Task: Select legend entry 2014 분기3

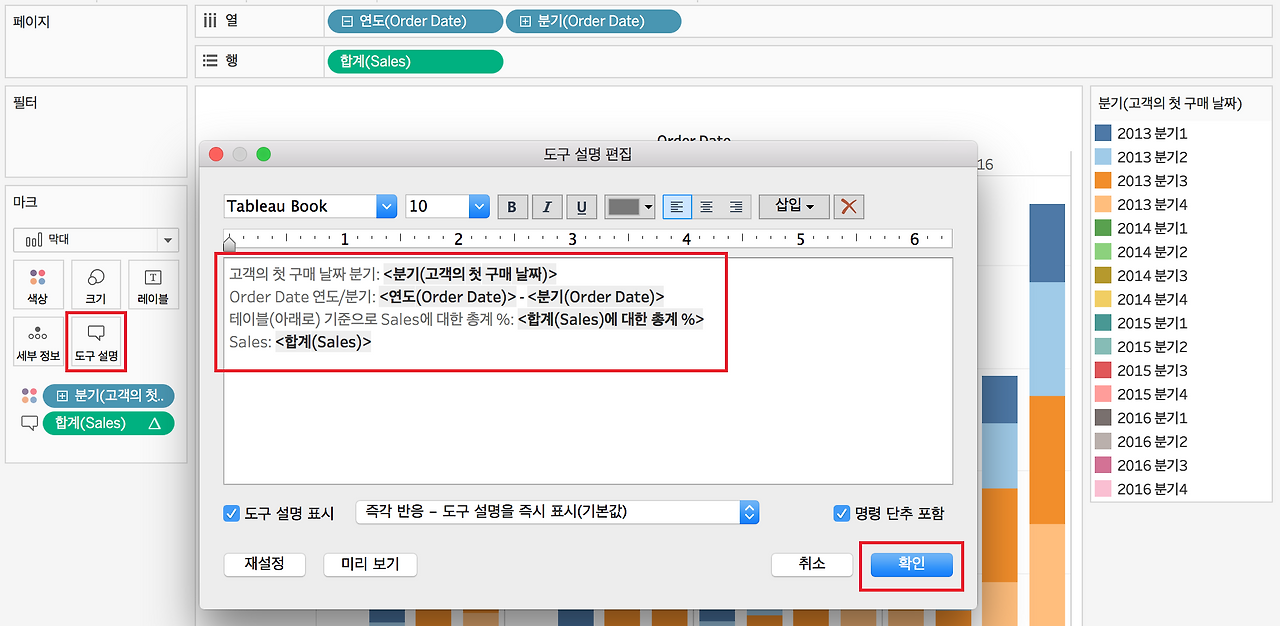Action: [1152, 276]
